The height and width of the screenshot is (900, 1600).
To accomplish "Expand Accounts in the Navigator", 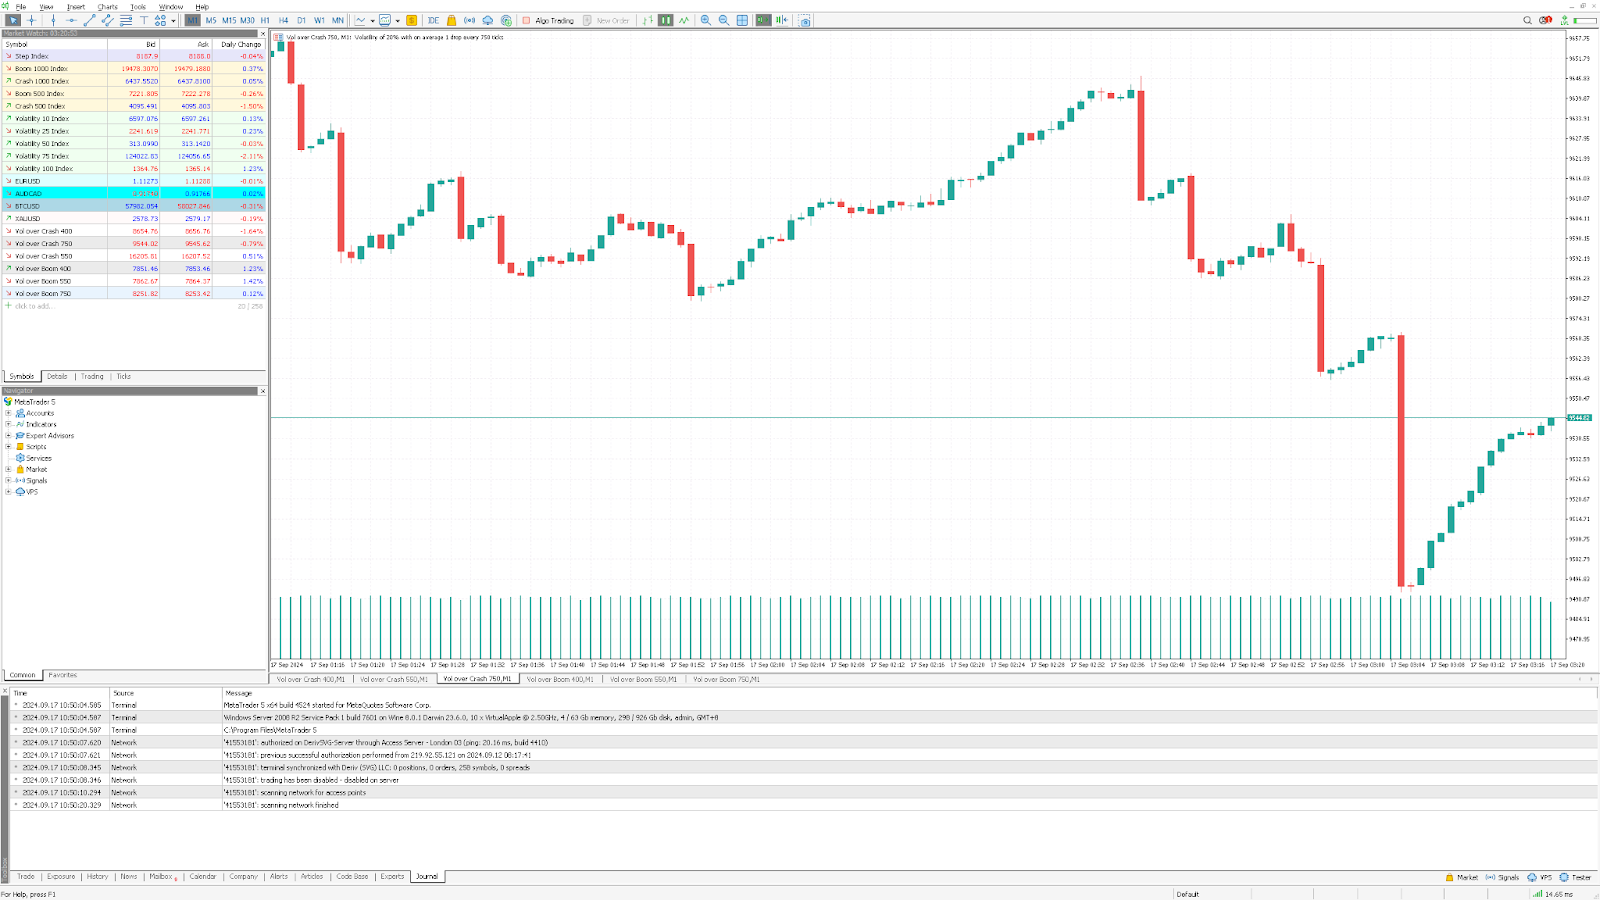I will [x=8, y=413].
